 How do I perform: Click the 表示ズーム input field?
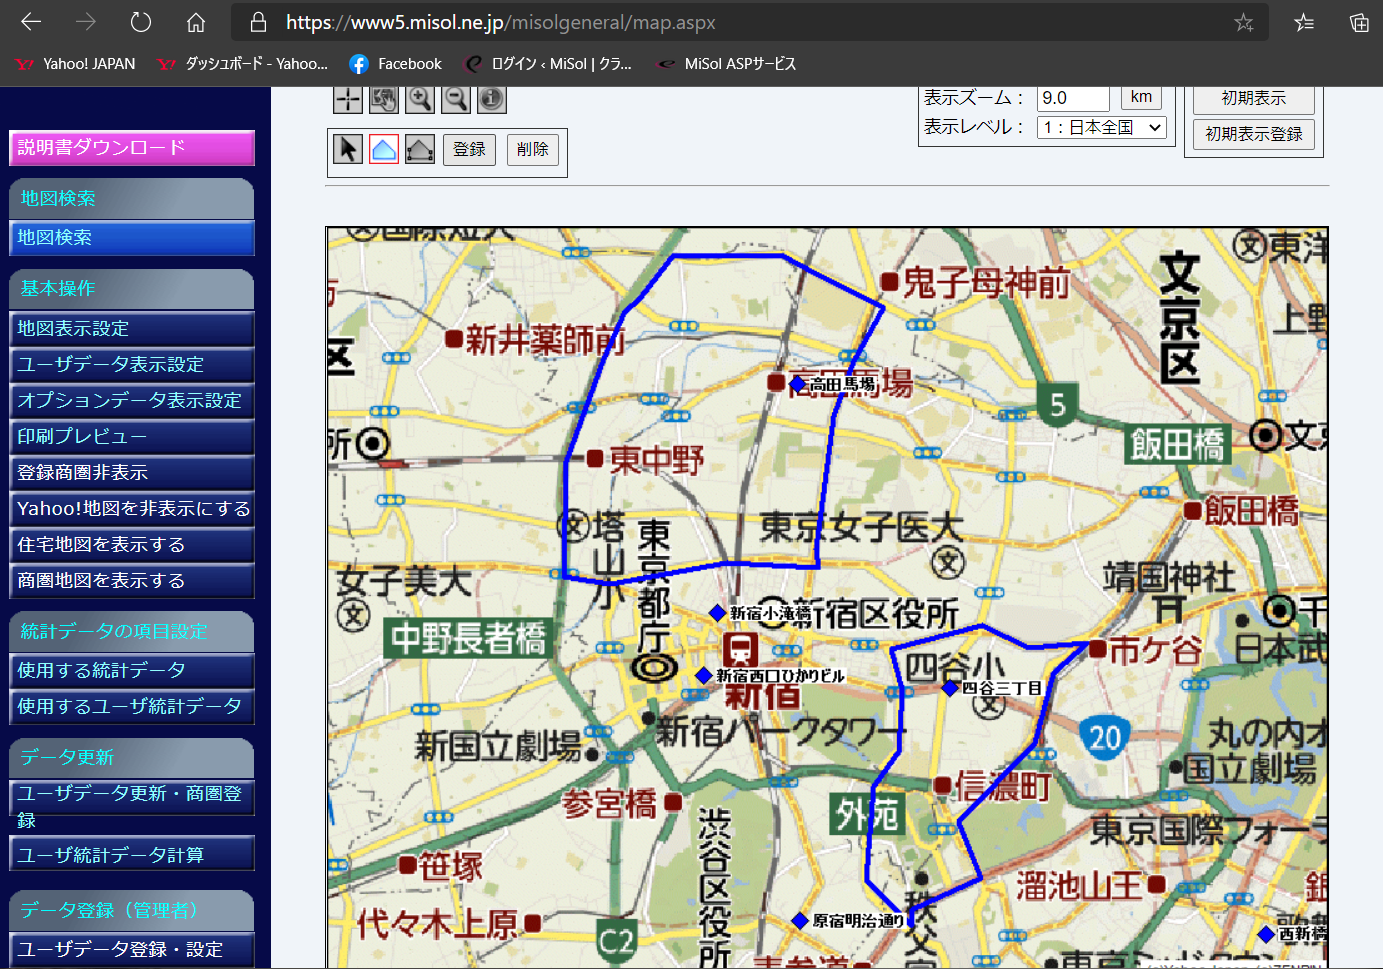[1073, 98]
